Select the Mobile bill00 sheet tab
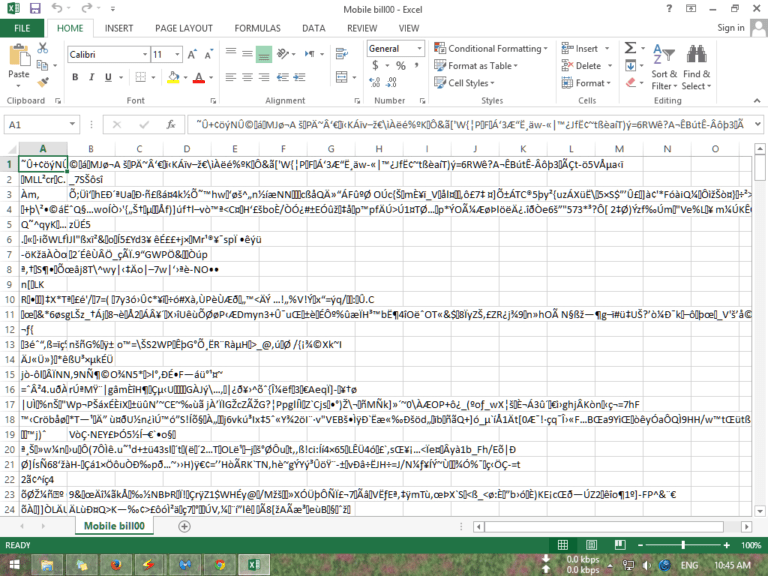This screenshot has height=576, width=768. point(114,526)
